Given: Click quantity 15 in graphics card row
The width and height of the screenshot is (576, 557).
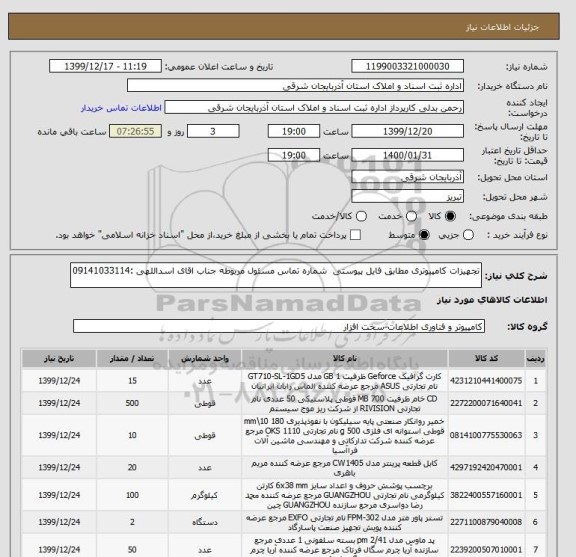Looking at the screenshot, I should 132,381.
